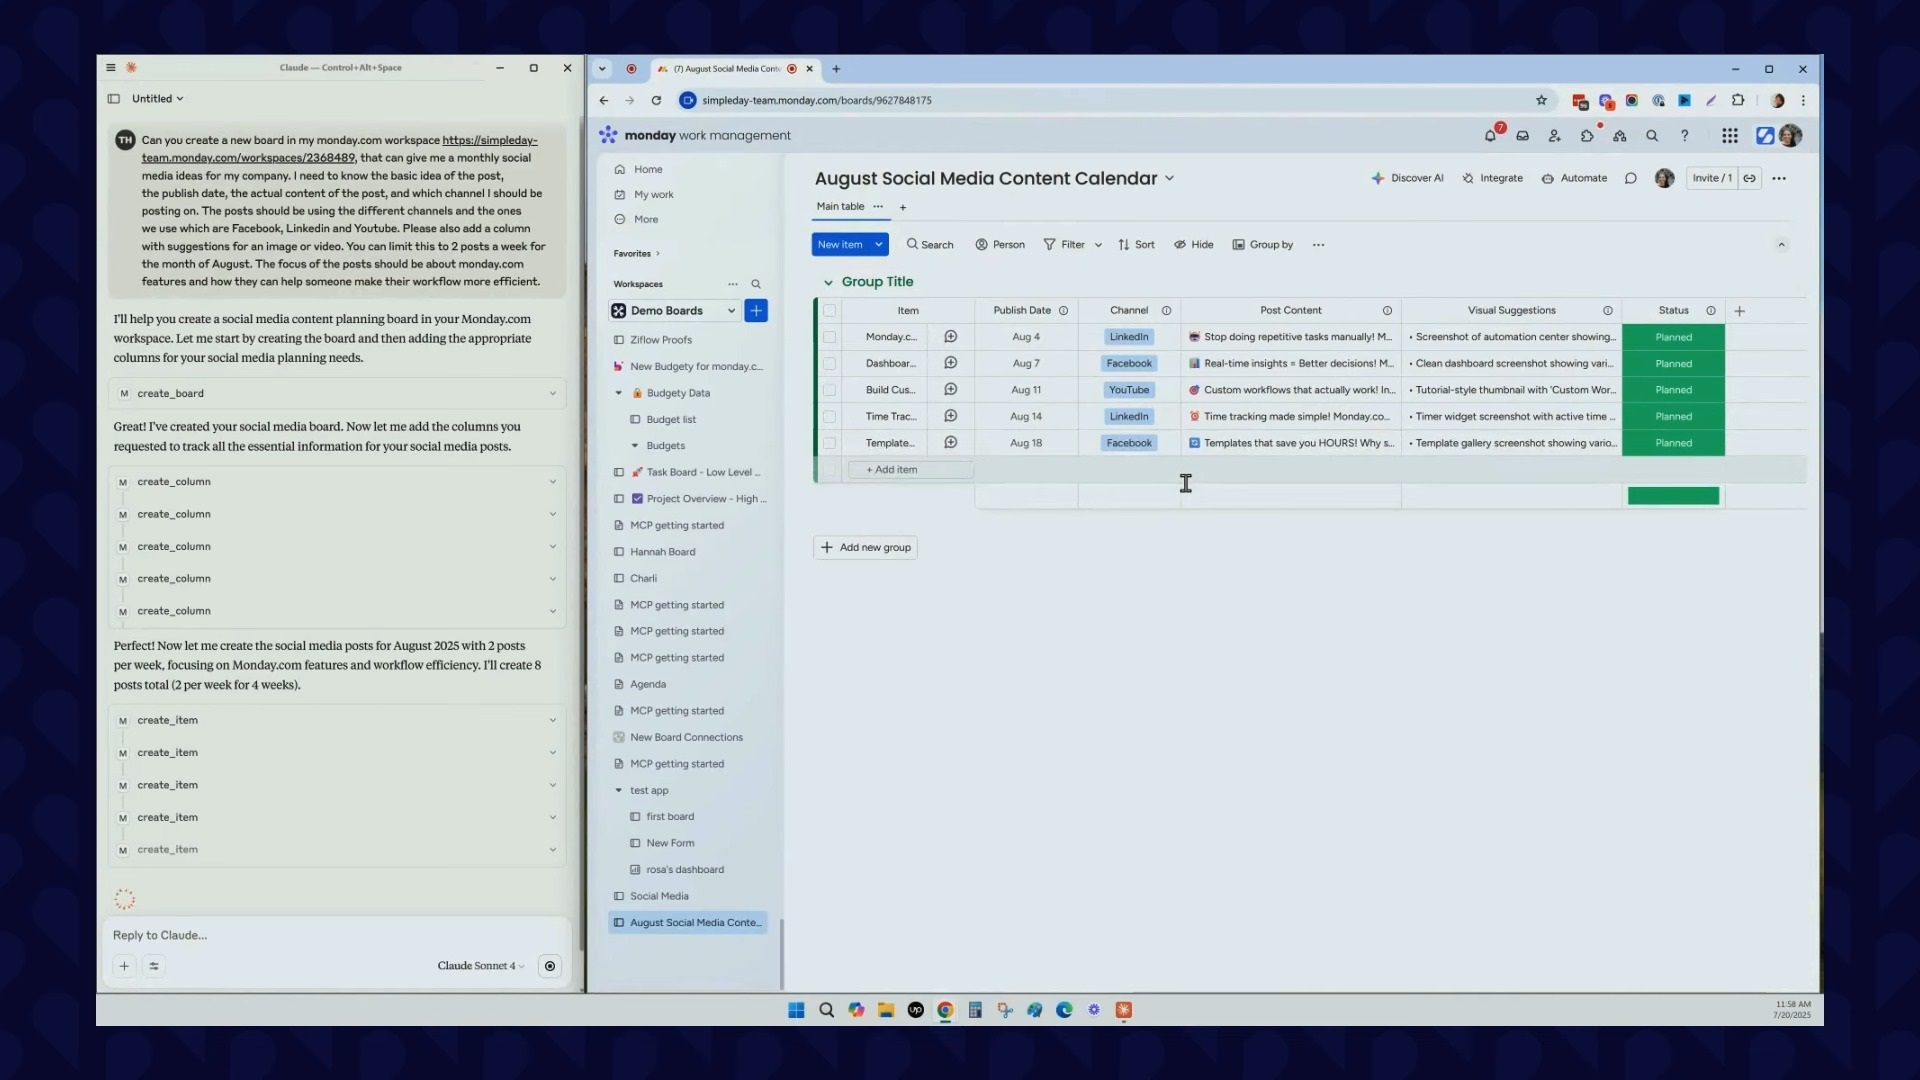
Task: Open More in monday sidebar
Action: pyautogui.click(x=645, y=220)
